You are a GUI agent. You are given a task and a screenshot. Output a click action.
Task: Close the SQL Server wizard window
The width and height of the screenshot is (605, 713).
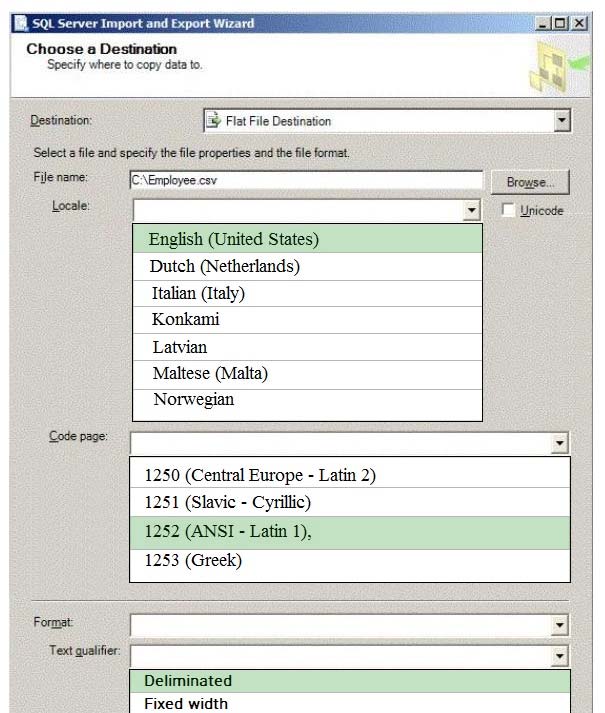[579, 23]
